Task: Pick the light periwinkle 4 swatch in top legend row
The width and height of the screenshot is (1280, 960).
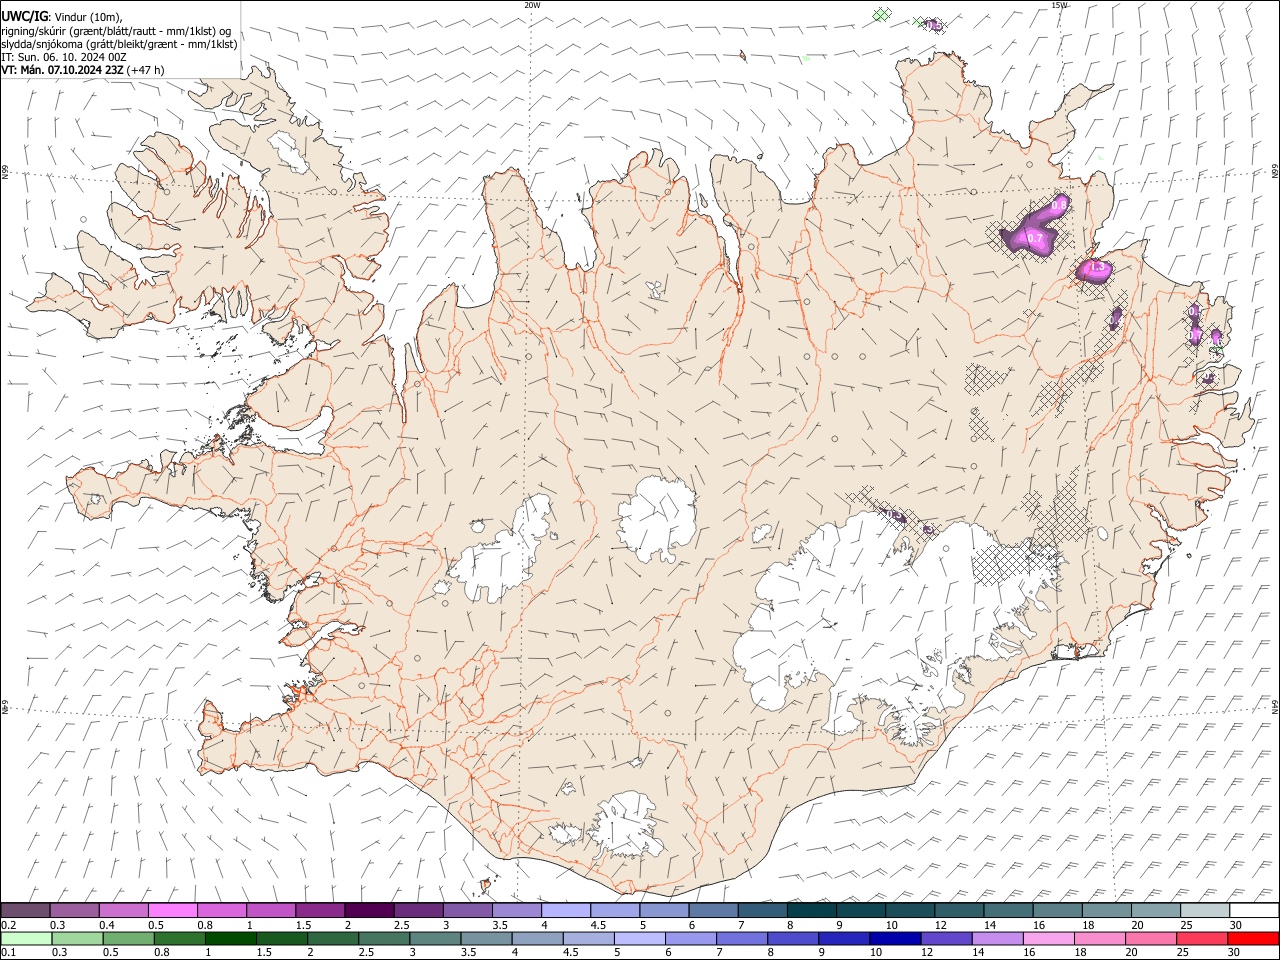Action: pos(566,910)
